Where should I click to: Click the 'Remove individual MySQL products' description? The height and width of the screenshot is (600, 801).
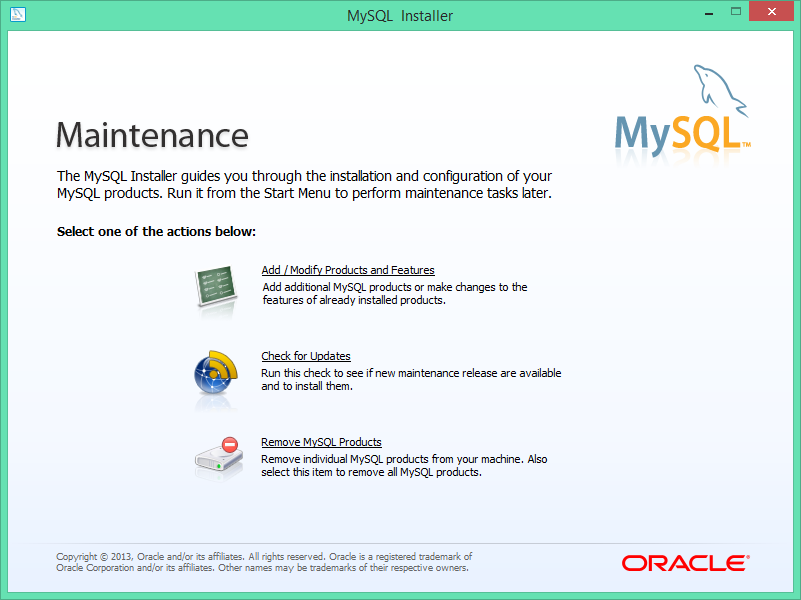pyautogui.click(x=404, y=465)
